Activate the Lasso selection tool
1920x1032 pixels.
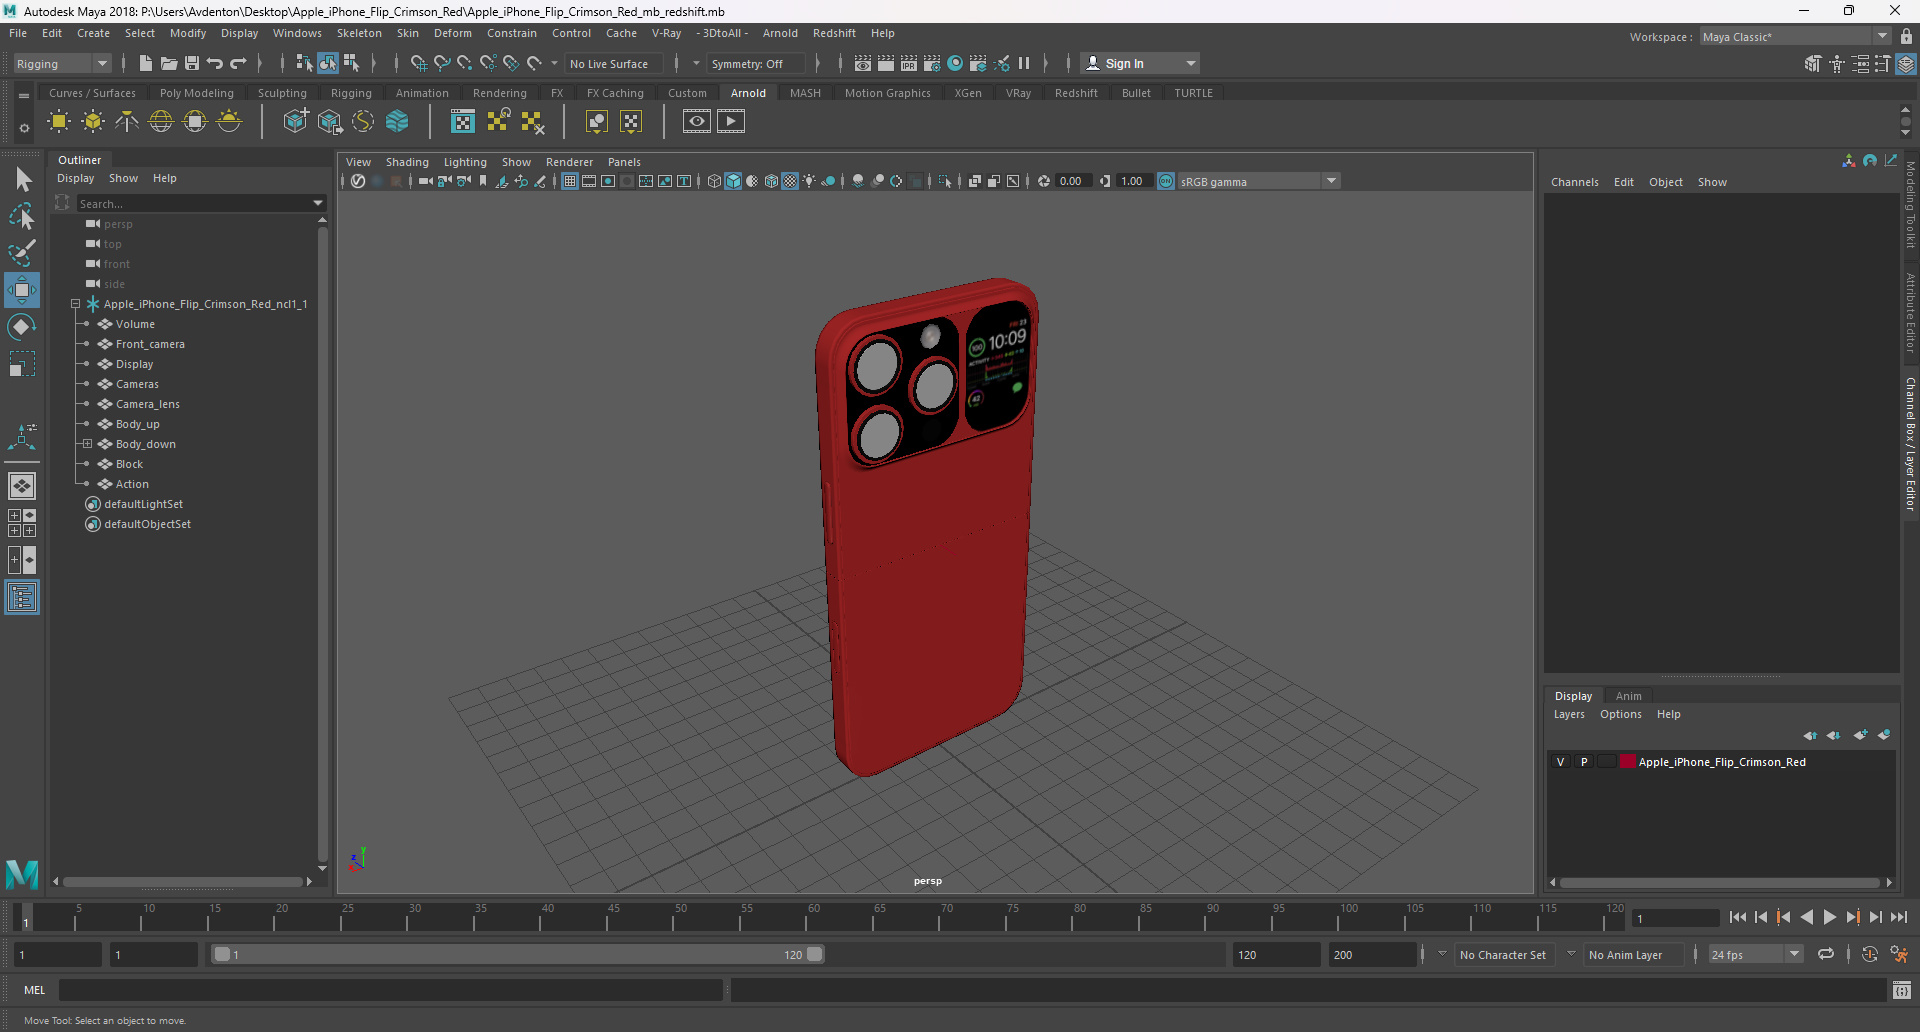[22, 216]
